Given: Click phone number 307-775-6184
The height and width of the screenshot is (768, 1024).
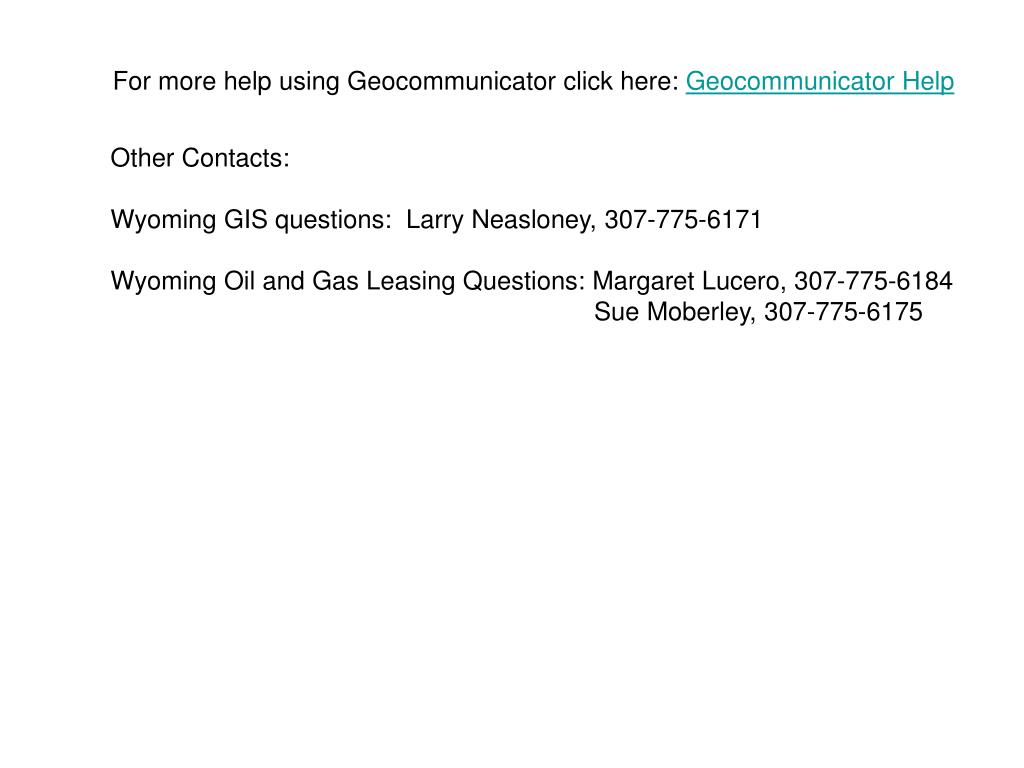Looking at the screenshot, I should tap(873, 281).
